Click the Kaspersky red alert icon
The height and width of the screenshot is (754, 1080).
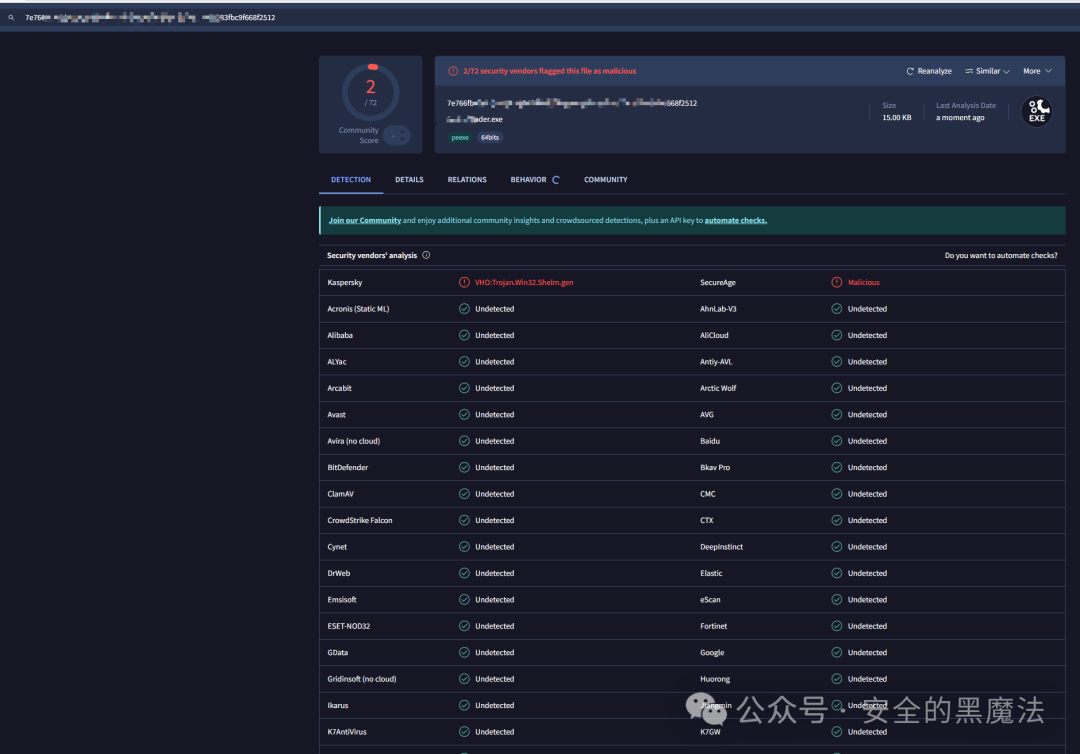(x=464, y=282)
